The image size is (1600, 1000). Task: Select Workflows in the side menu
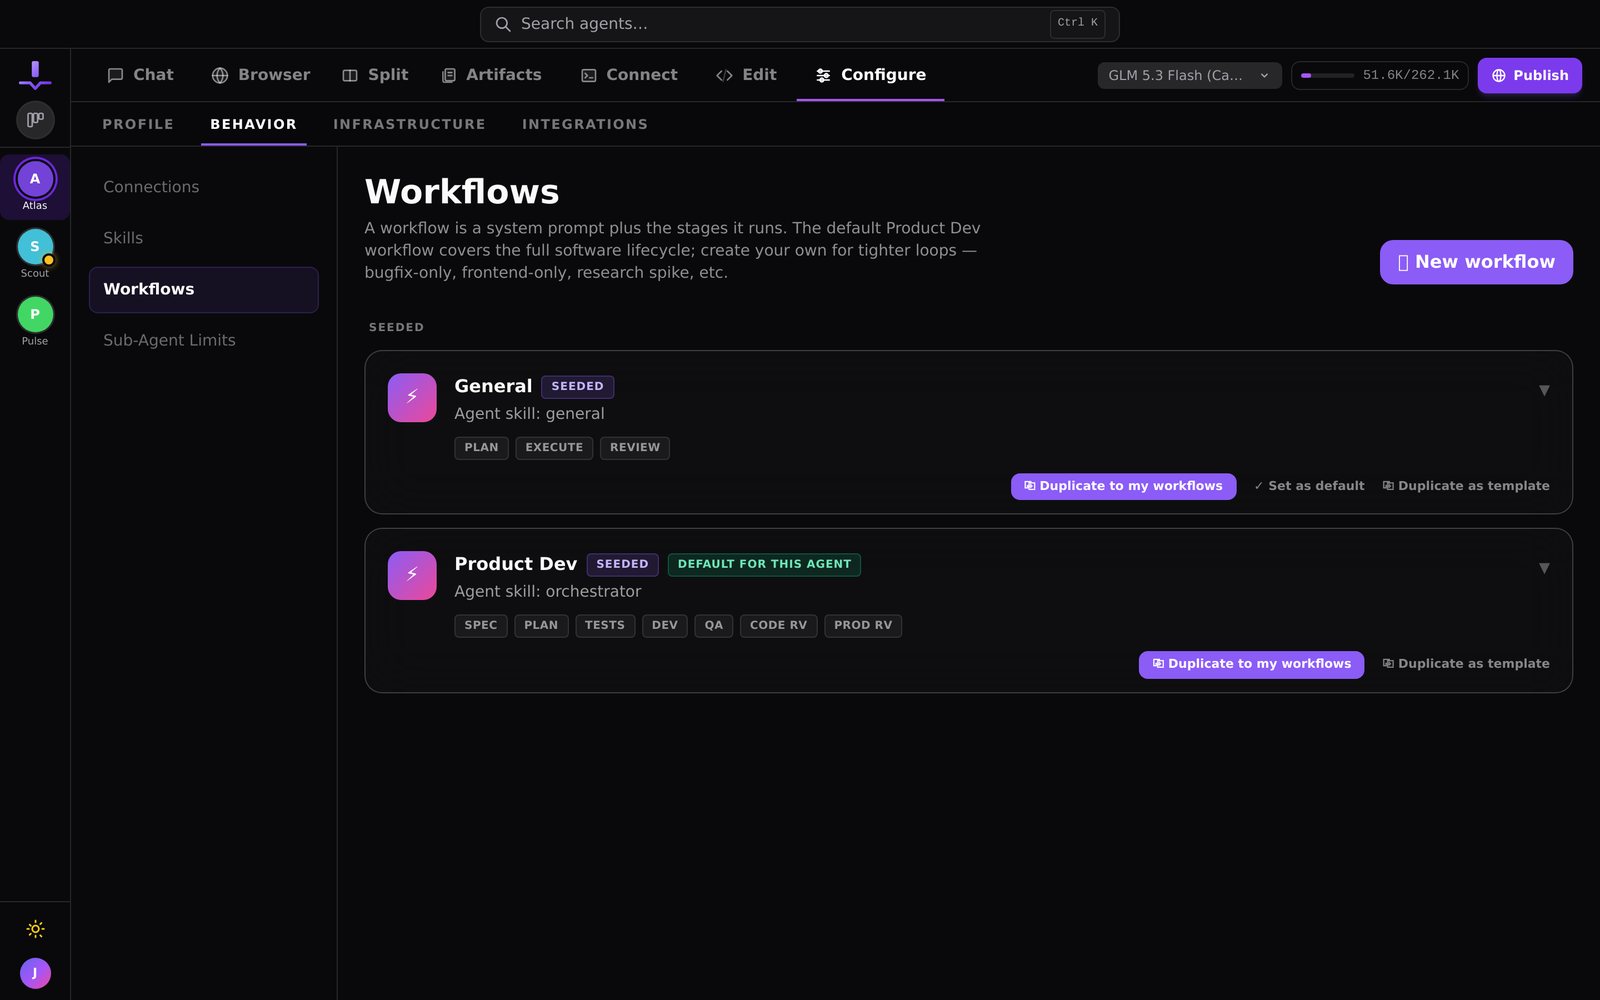(204, 289)
